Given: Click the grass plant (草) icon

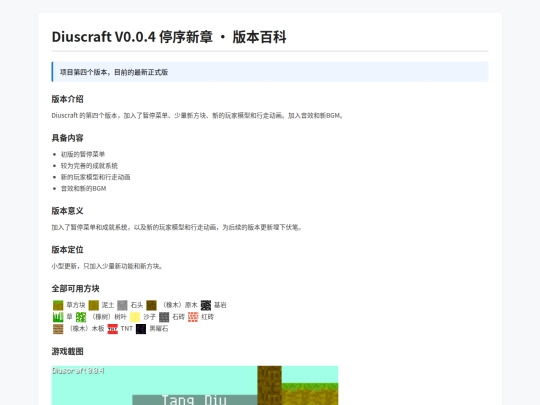Looking at the screenshot, I should [58, 317].
